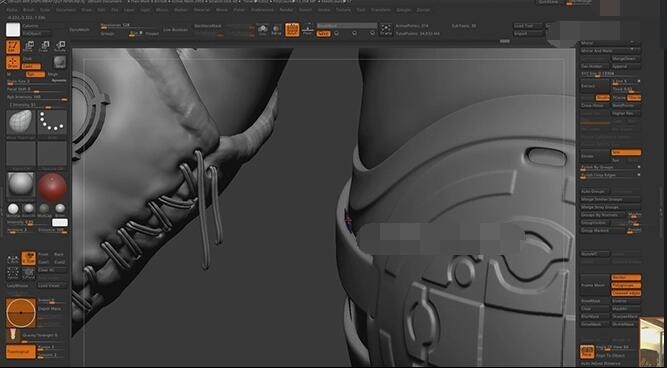667x368 pixels.
Task: Toggle the dot beside Polish By Groups
Action: click(638, 167)
